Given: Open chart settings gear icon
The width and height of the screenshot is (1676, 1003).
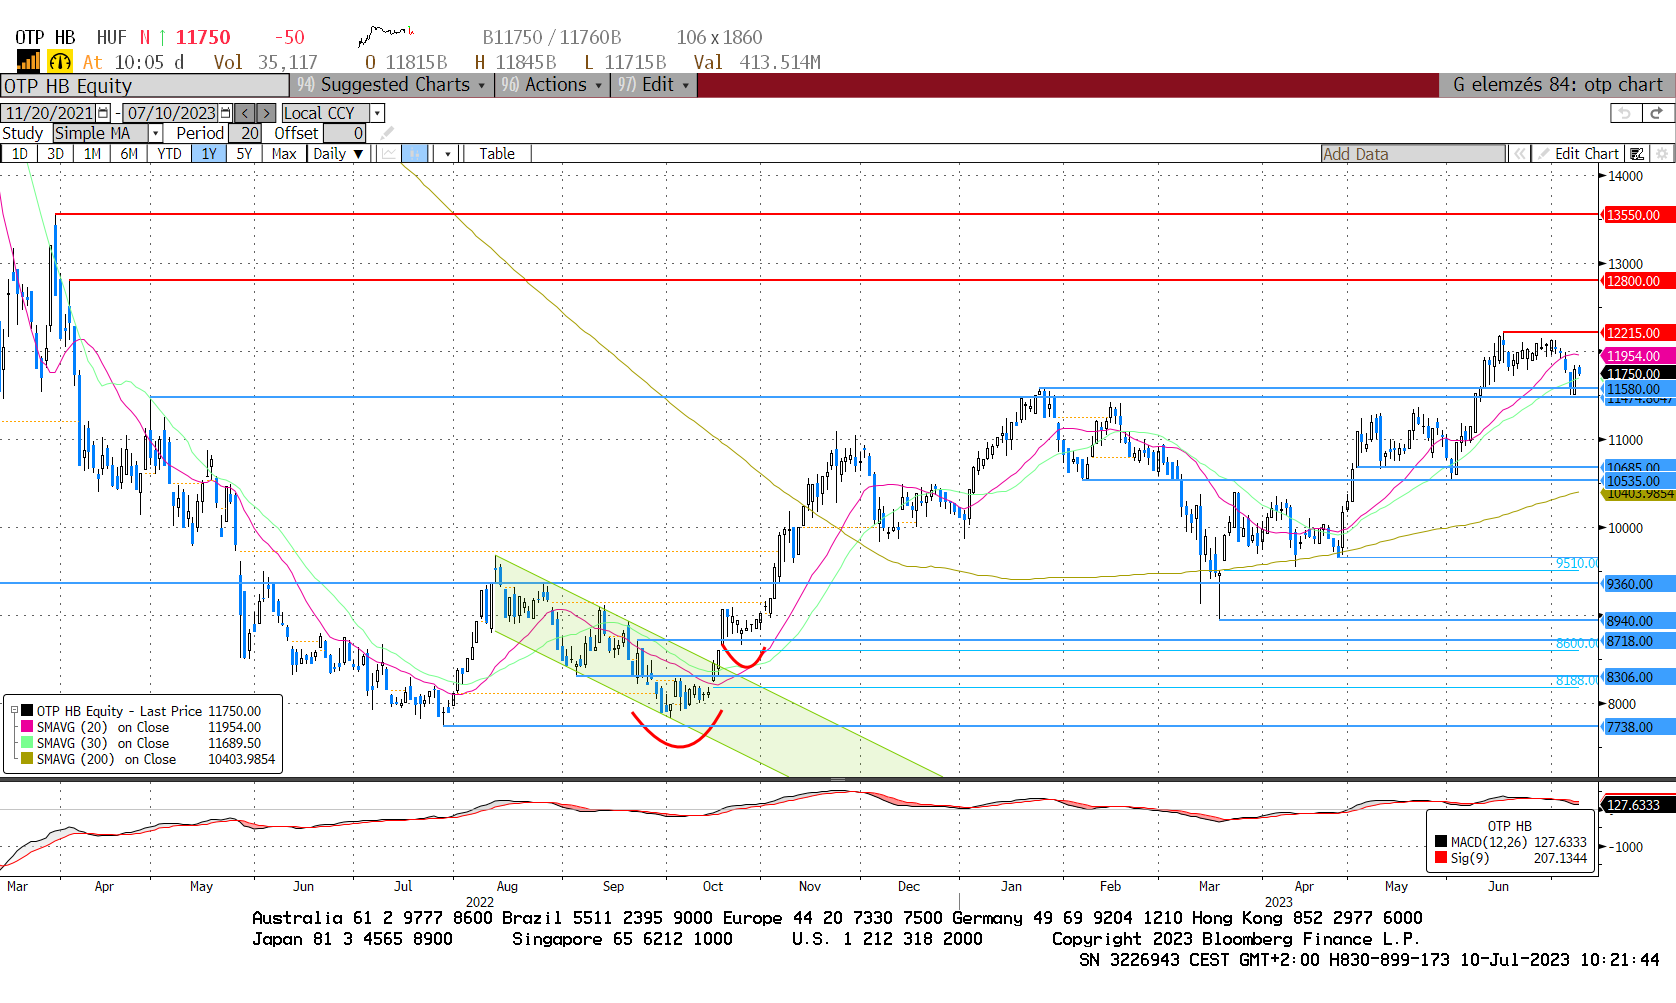Looking at the screenshot, I should click(1662, 154).
